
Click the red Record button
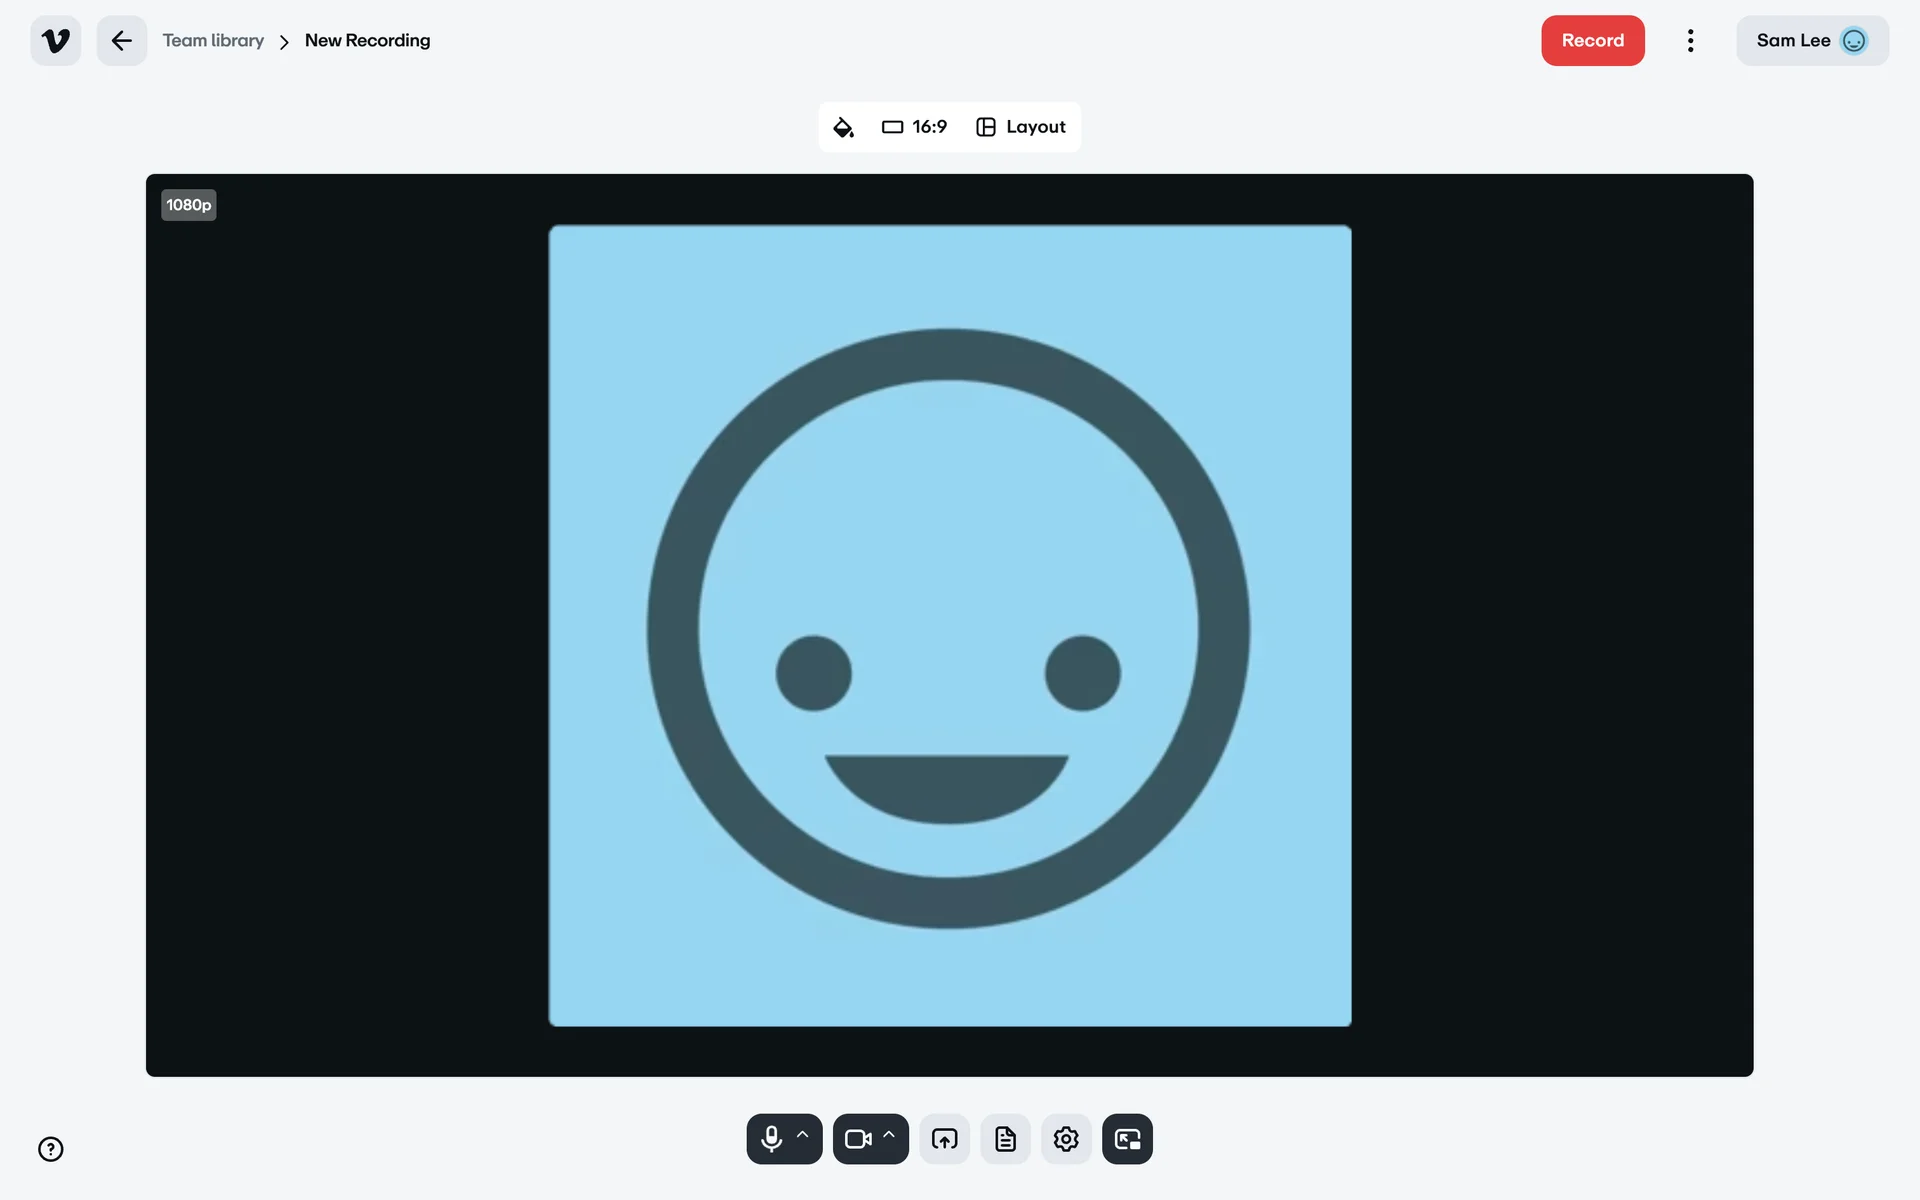click(1592, 41)
